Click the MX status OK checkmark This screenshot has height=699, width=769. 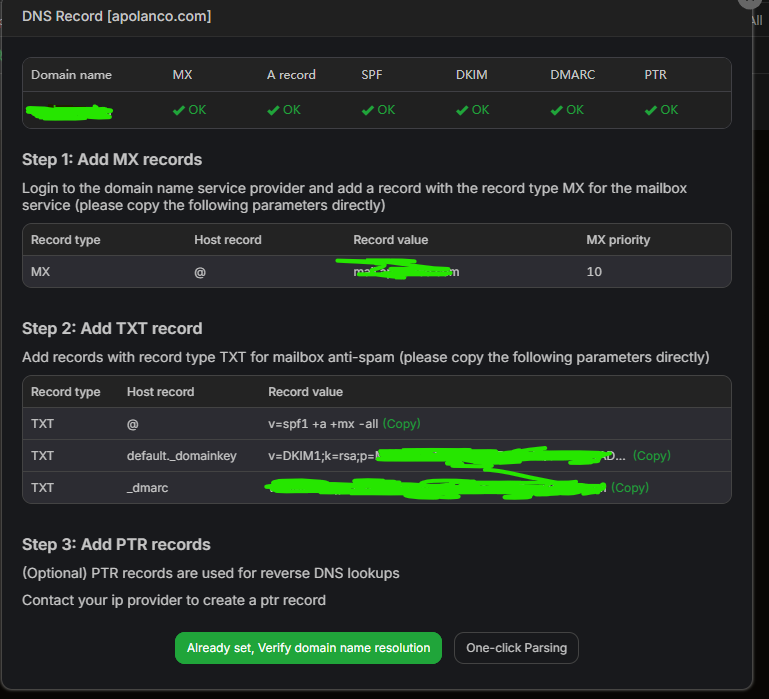179,110
